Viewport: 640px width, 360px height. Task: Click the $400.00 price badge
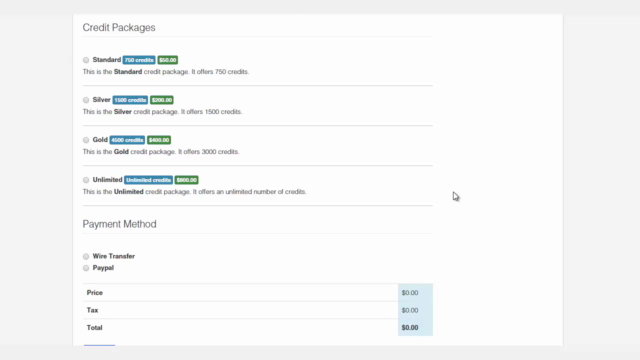click(159, 140)
